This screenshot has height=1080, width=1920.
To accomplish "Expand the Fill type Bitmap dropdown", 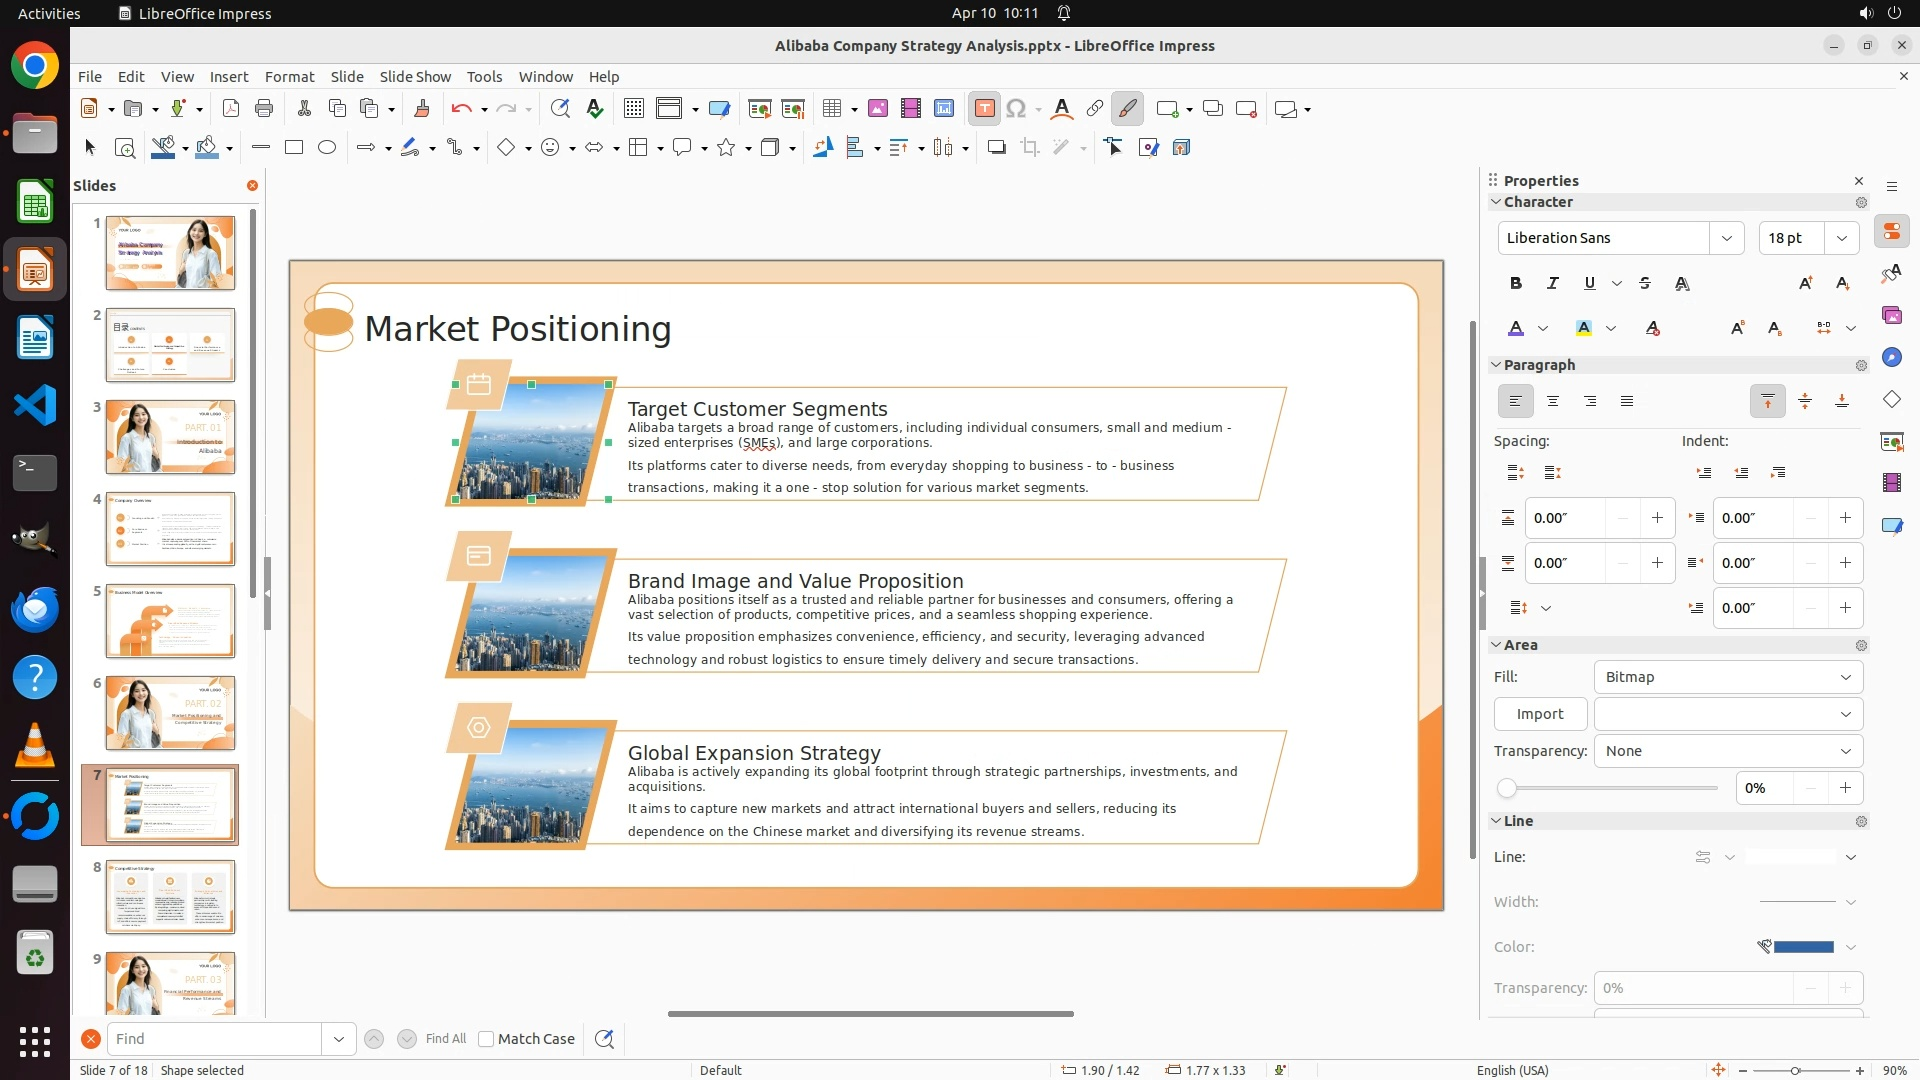I will (1728, 677).
